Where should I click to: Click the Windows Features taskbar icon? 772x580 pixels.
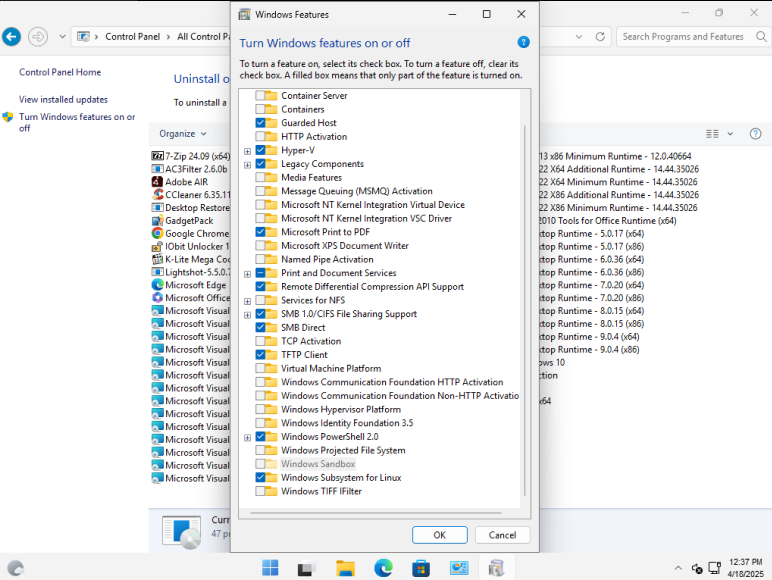click(496, 568)
